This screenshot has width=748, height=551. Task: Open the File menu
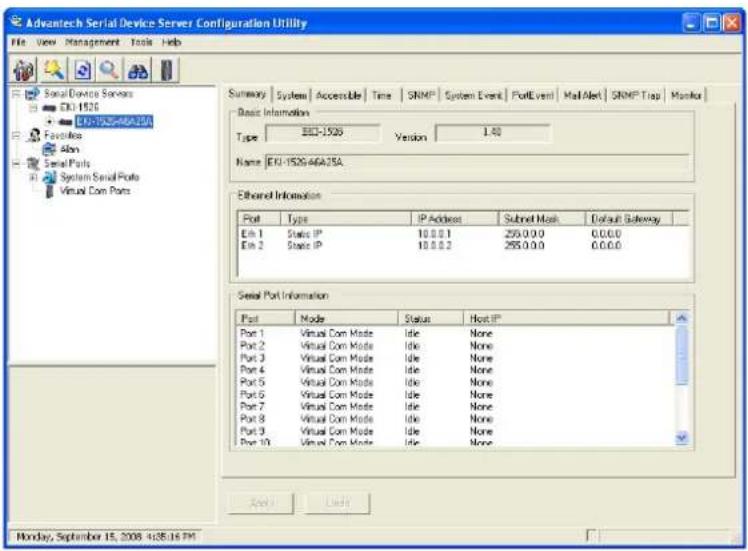click(x=18, y=42)
